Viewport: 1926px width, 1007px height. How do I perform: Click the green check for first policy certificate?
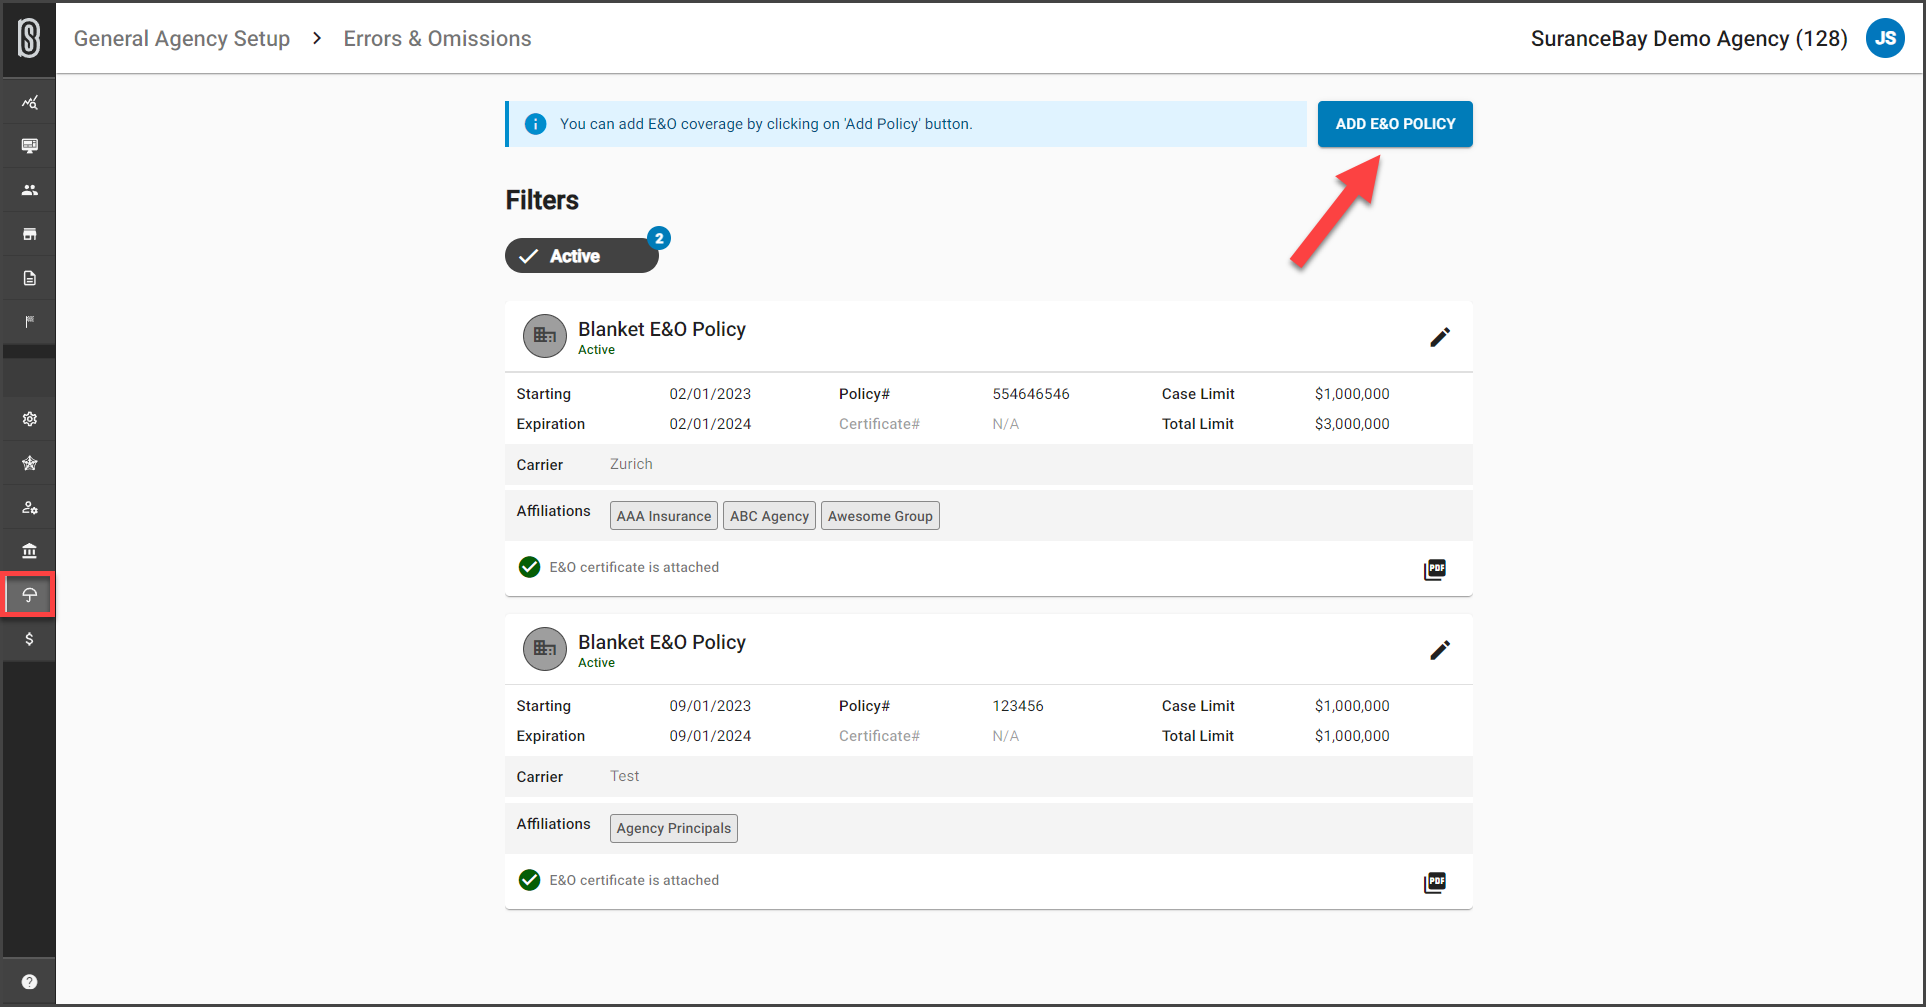tap(529, 567)
